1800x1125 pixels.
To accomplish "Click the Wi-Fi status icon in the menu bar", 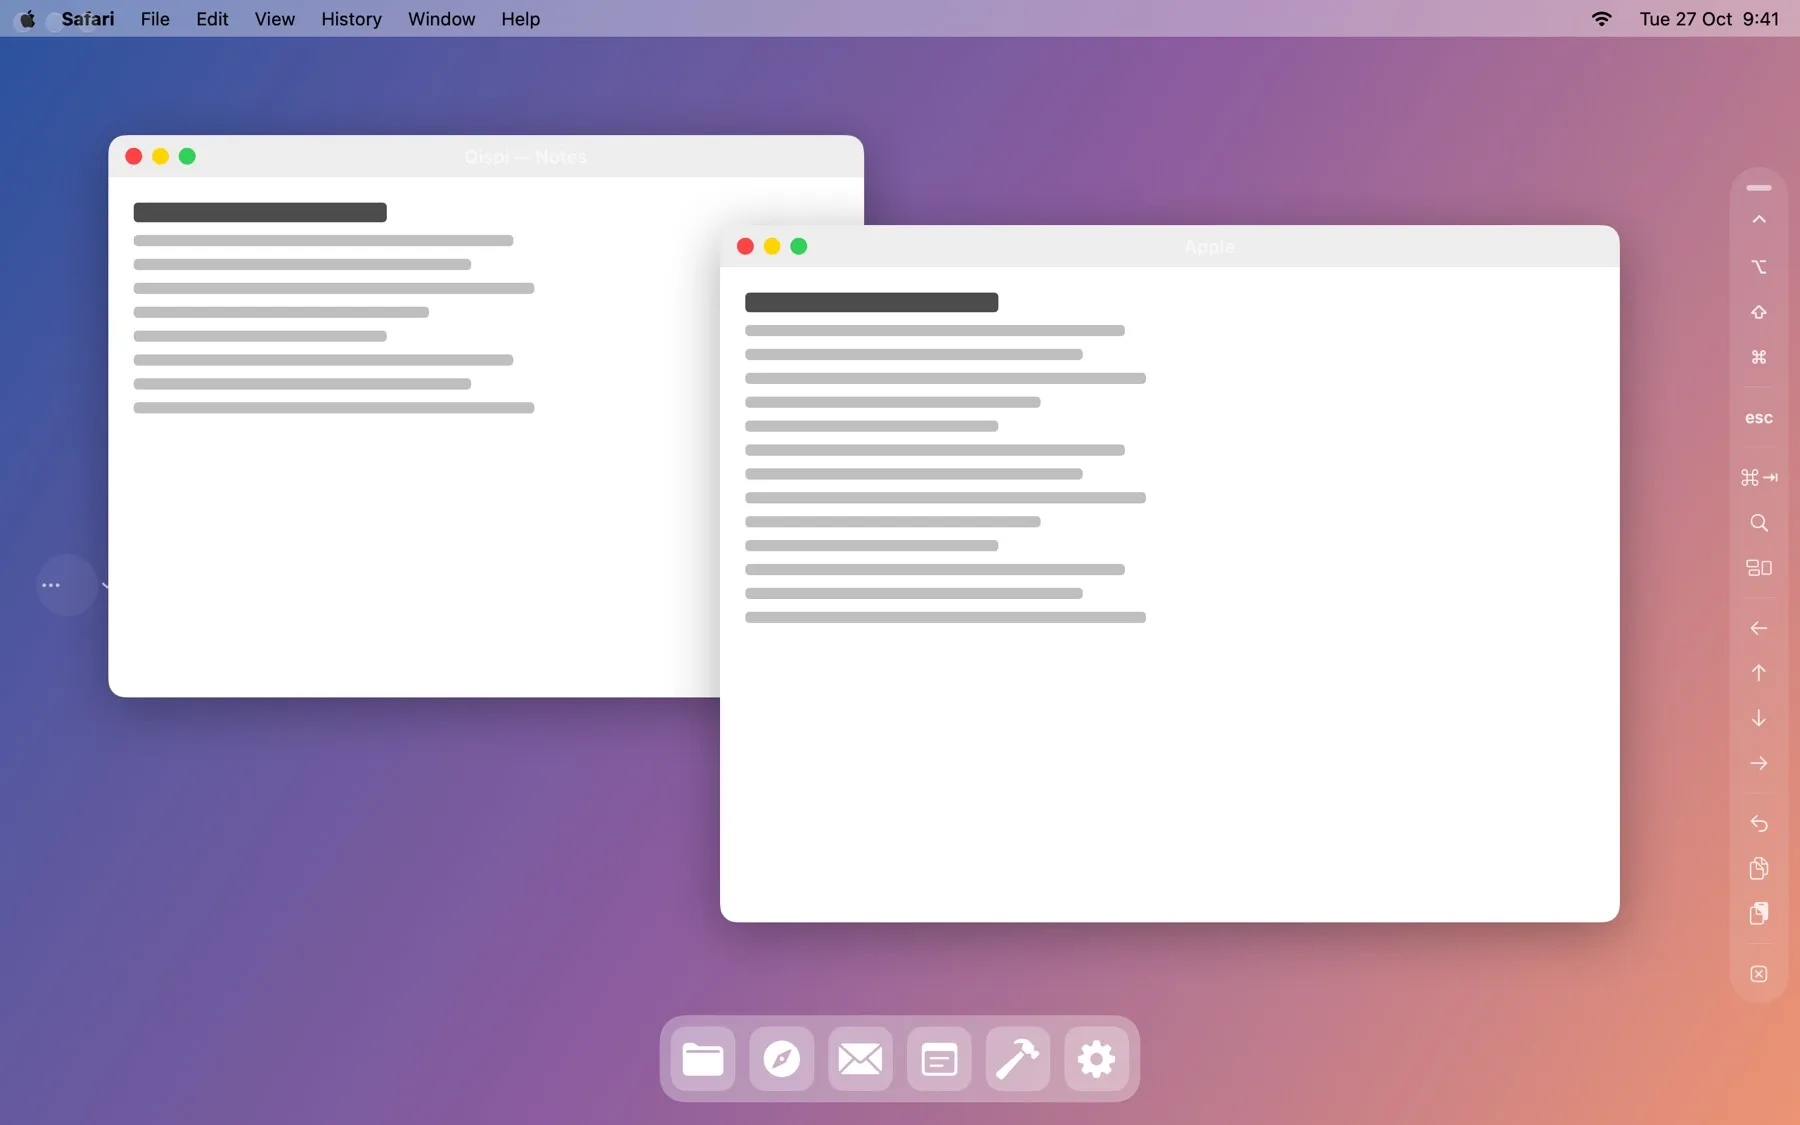I will tap(1601, 19).
